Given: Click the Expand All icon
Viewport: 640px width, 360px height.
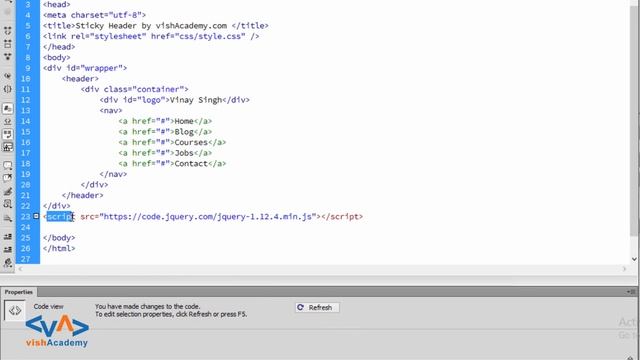Looking at the screenshot, I should (x=7, y=56).
